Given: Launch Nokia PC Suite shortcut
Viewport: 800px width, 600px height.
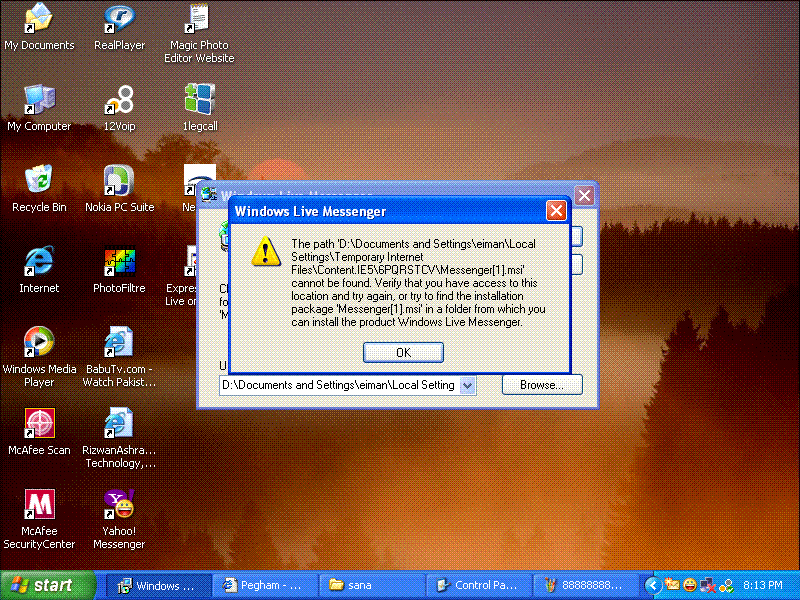Looking at the screenshot, I should click(x=120, y=181).
